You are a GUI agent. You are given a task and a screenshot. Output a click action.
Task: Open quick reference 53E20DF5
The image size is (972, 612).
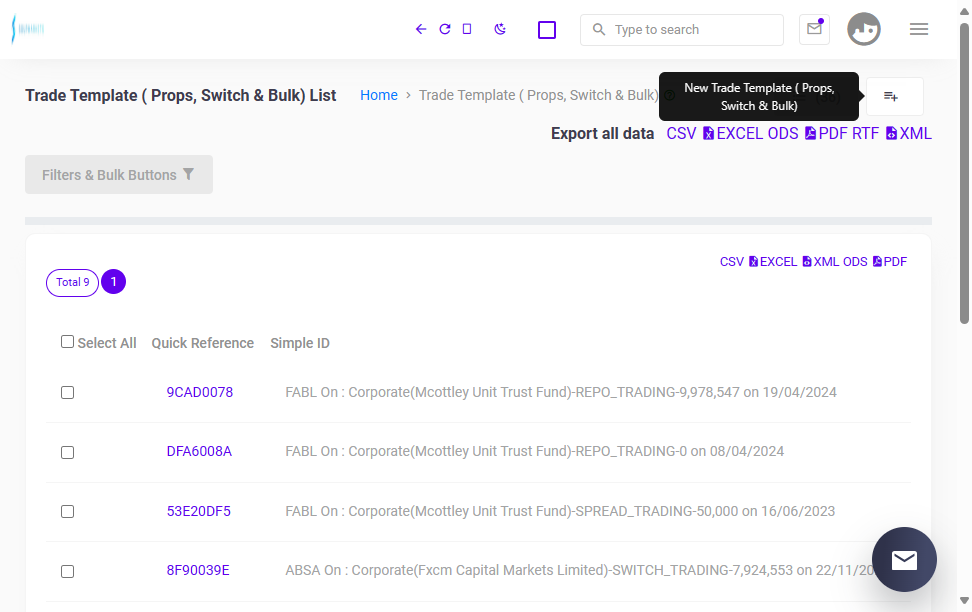click(198, 511)
